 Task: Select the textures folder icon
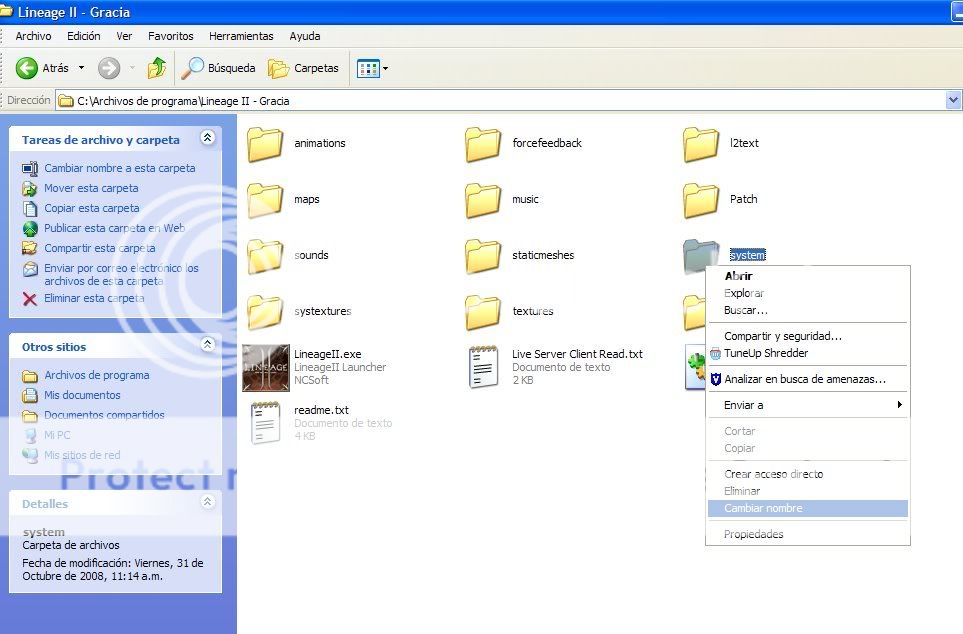point(483,312)
